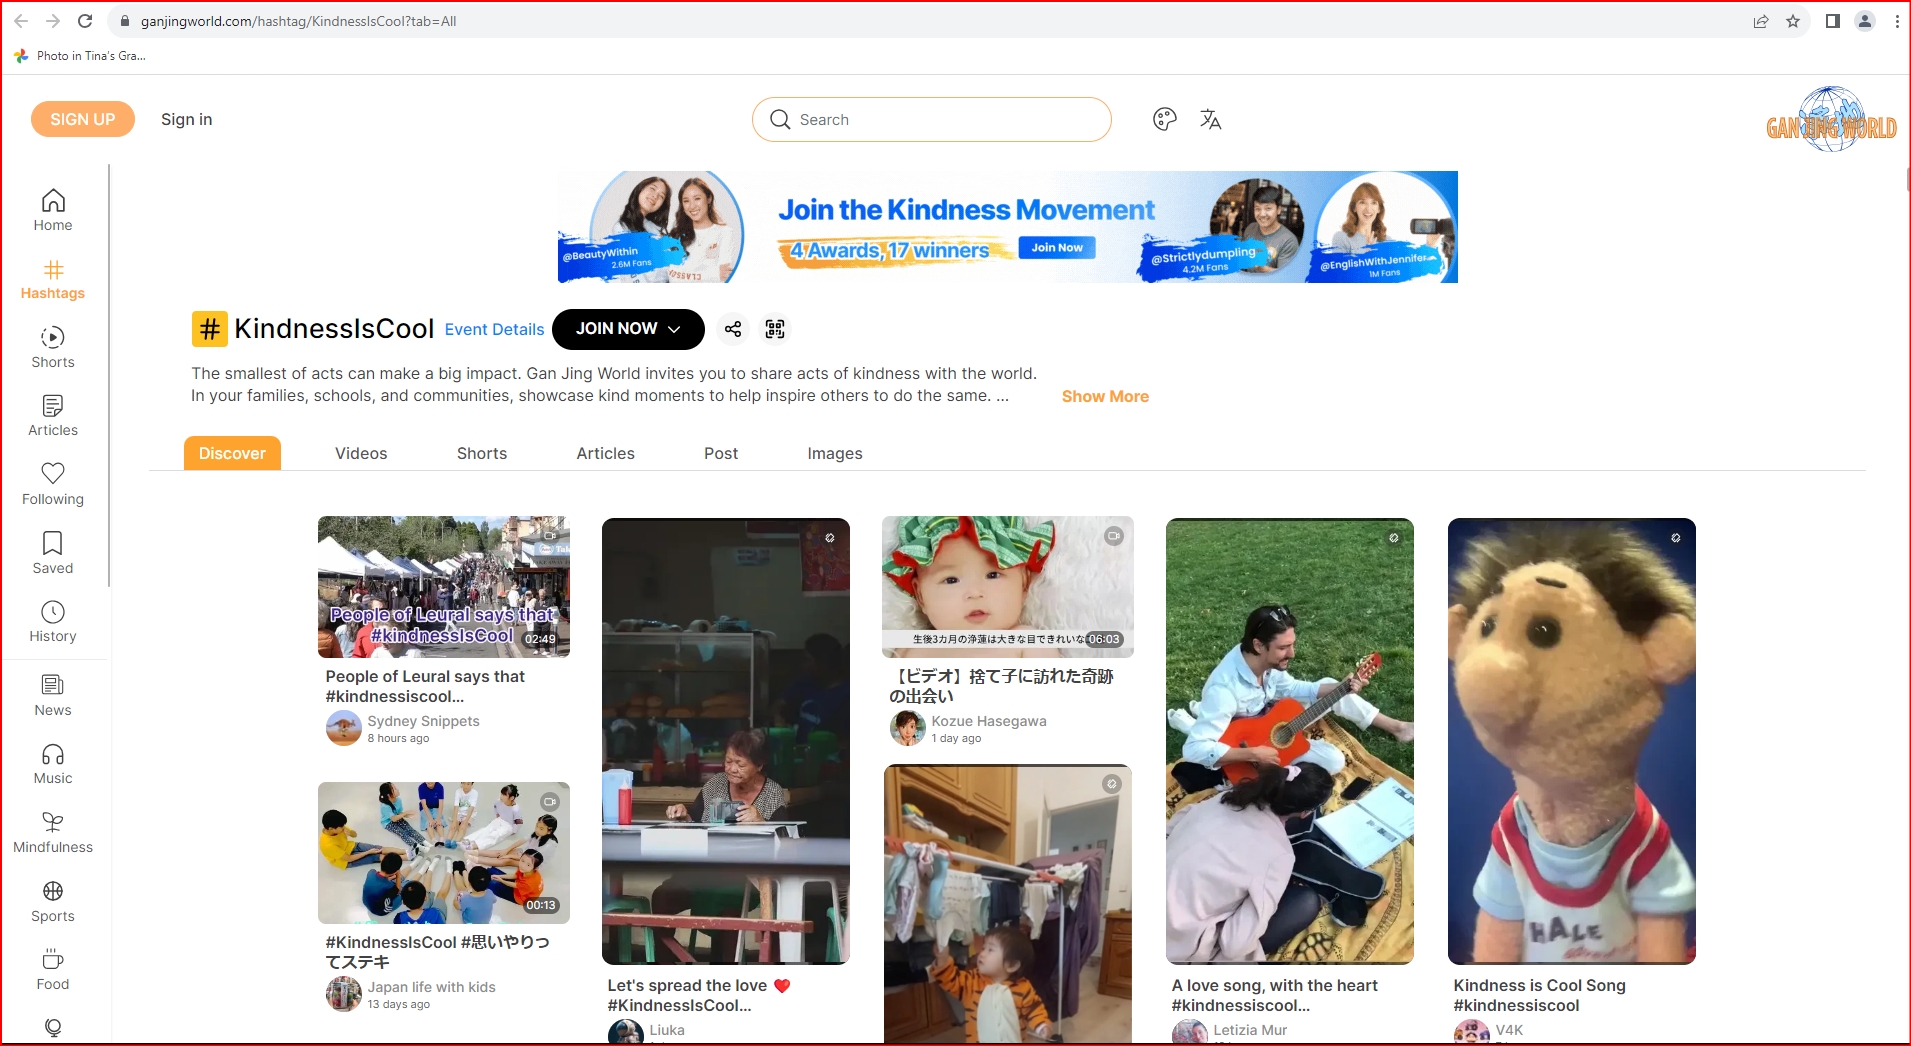Focus the Search input field
Image resolution: width=1911 pixels, height=1046 pixels.
tap(932, 119)
